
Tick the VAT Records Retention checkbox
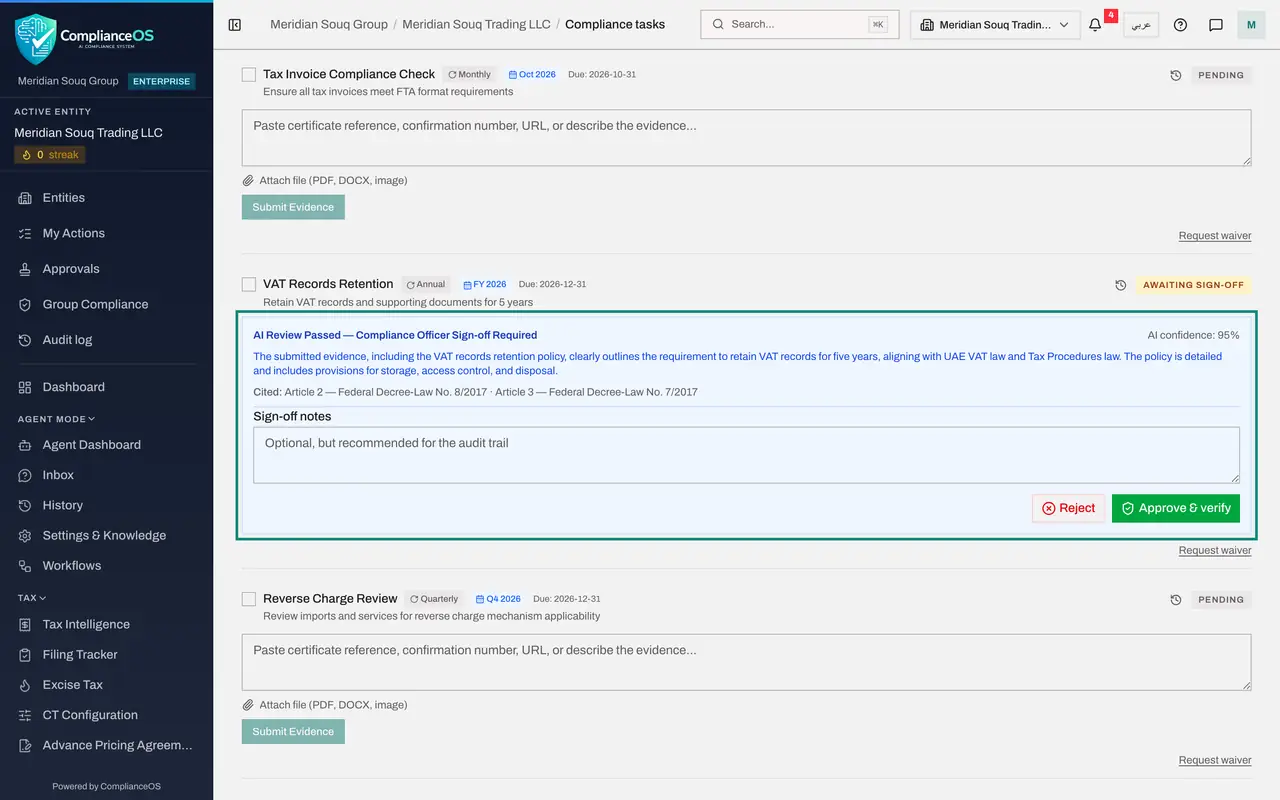point(249,284)
